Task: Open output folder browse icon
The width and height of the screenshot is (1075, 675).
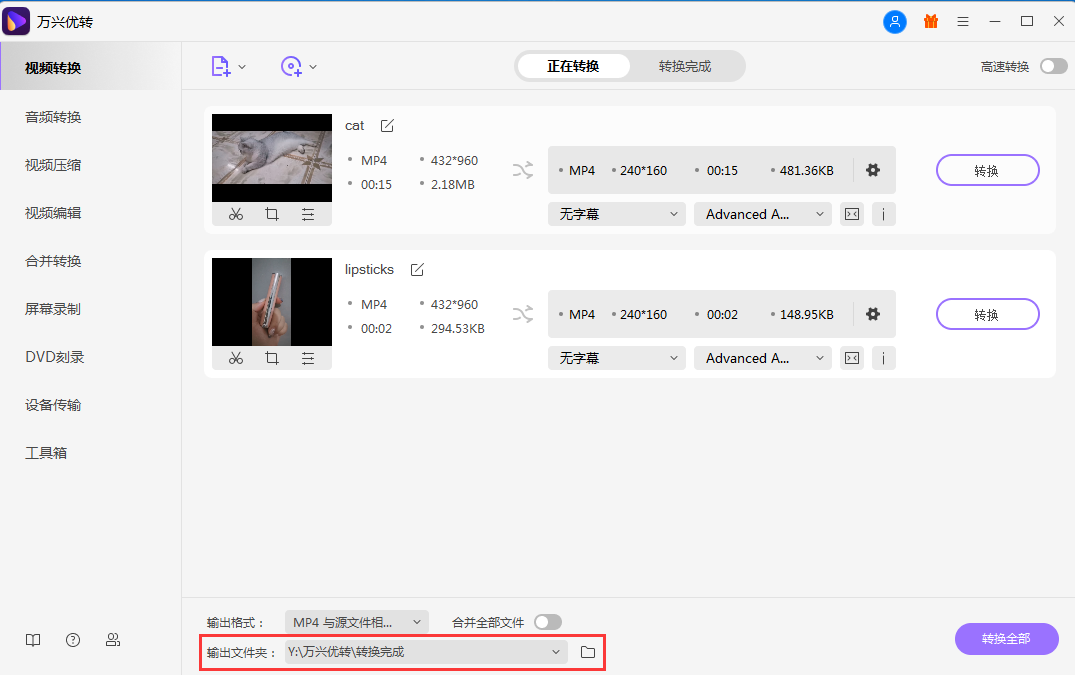Action: (587, 651)
